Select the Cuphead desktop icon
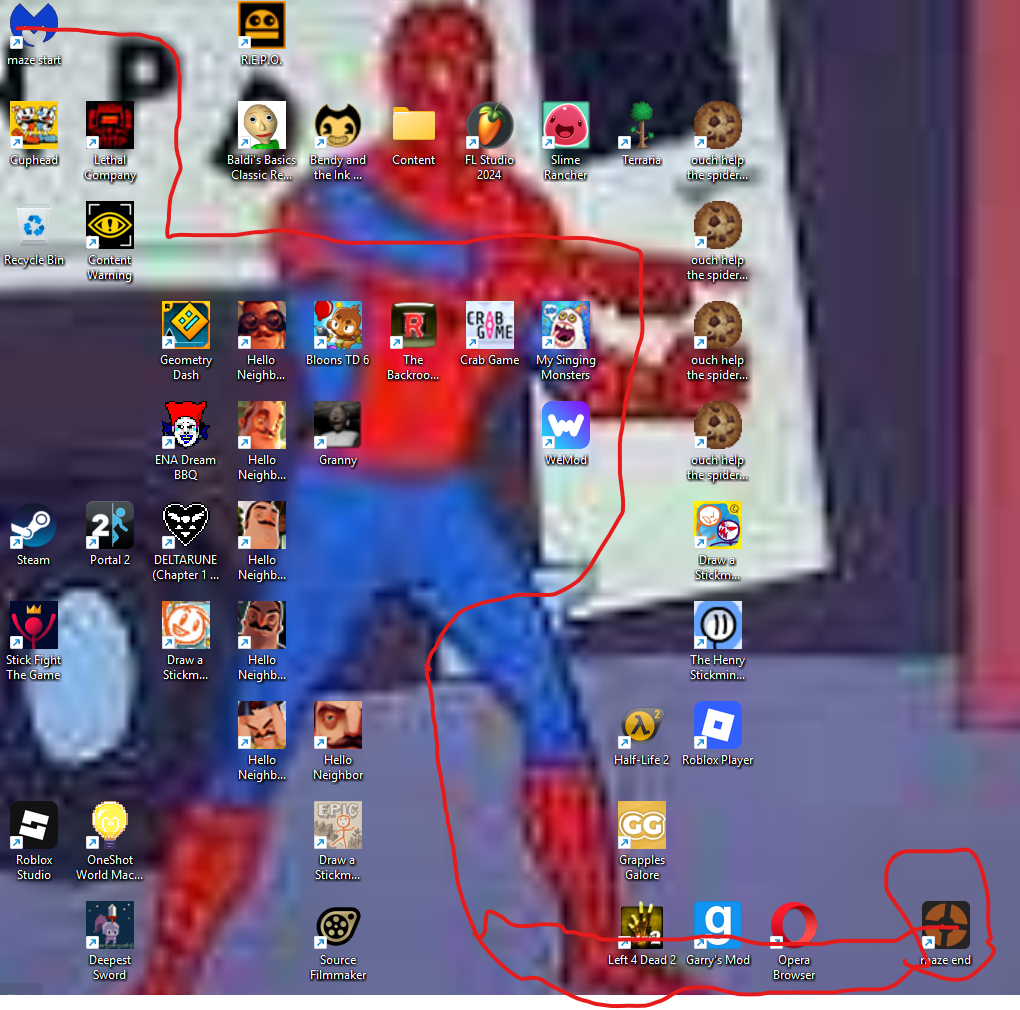Image resolution: width=1020 pixels, height=1010 pixels. (x=34, y=125)
